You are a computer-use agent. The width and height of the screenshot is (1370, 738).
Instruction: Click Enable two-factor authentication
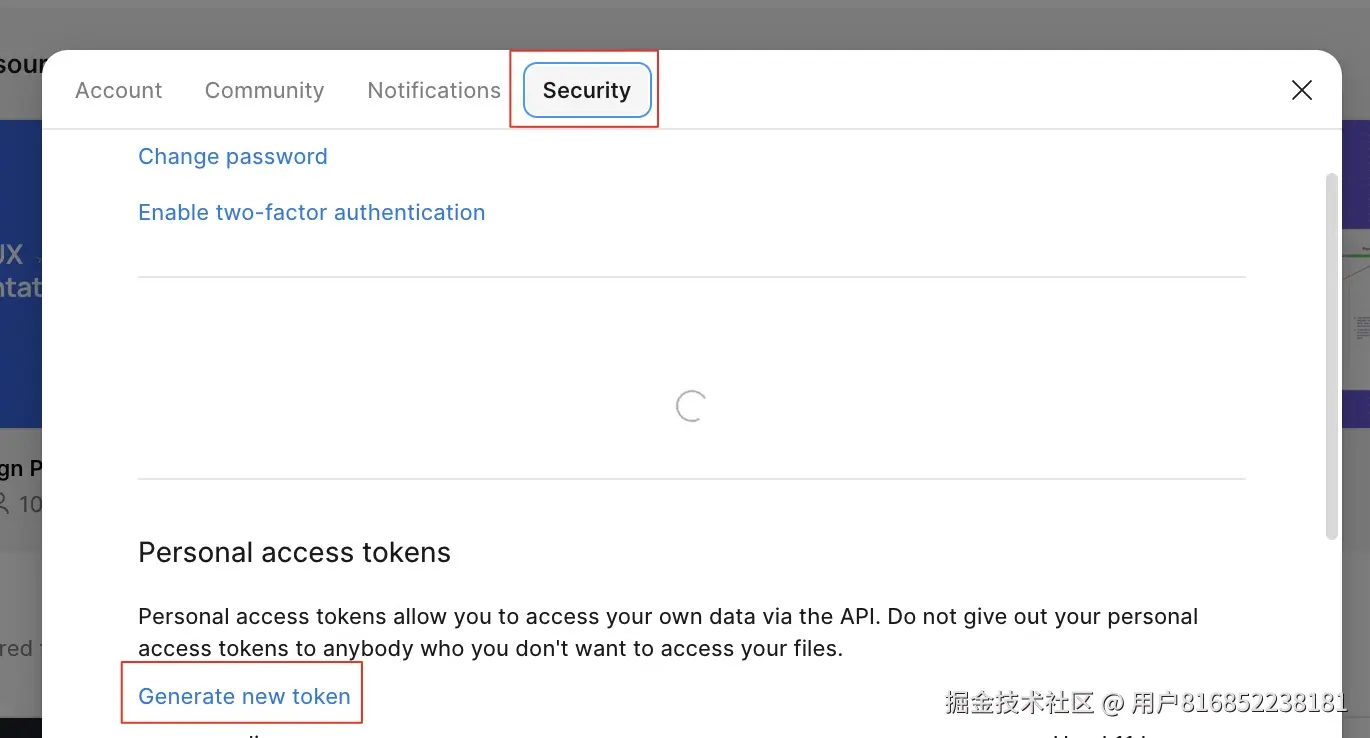(x=311, y=212)
